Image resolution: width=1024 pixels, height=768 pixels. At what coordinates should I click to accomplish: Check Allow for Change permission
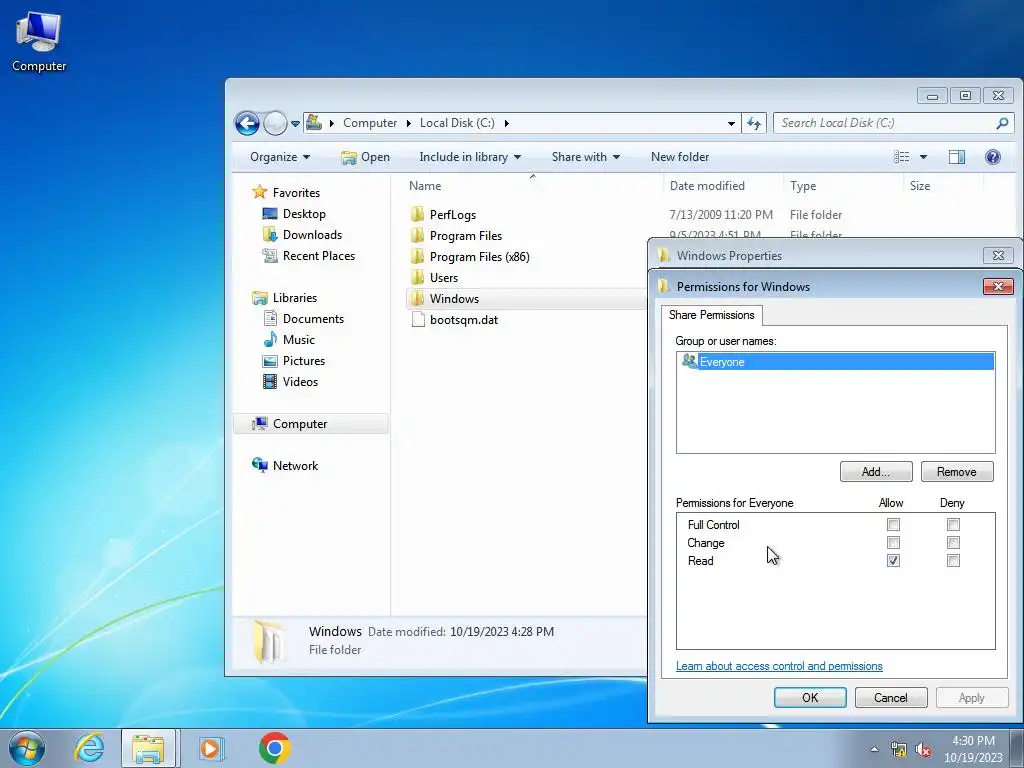coord(893,543)
